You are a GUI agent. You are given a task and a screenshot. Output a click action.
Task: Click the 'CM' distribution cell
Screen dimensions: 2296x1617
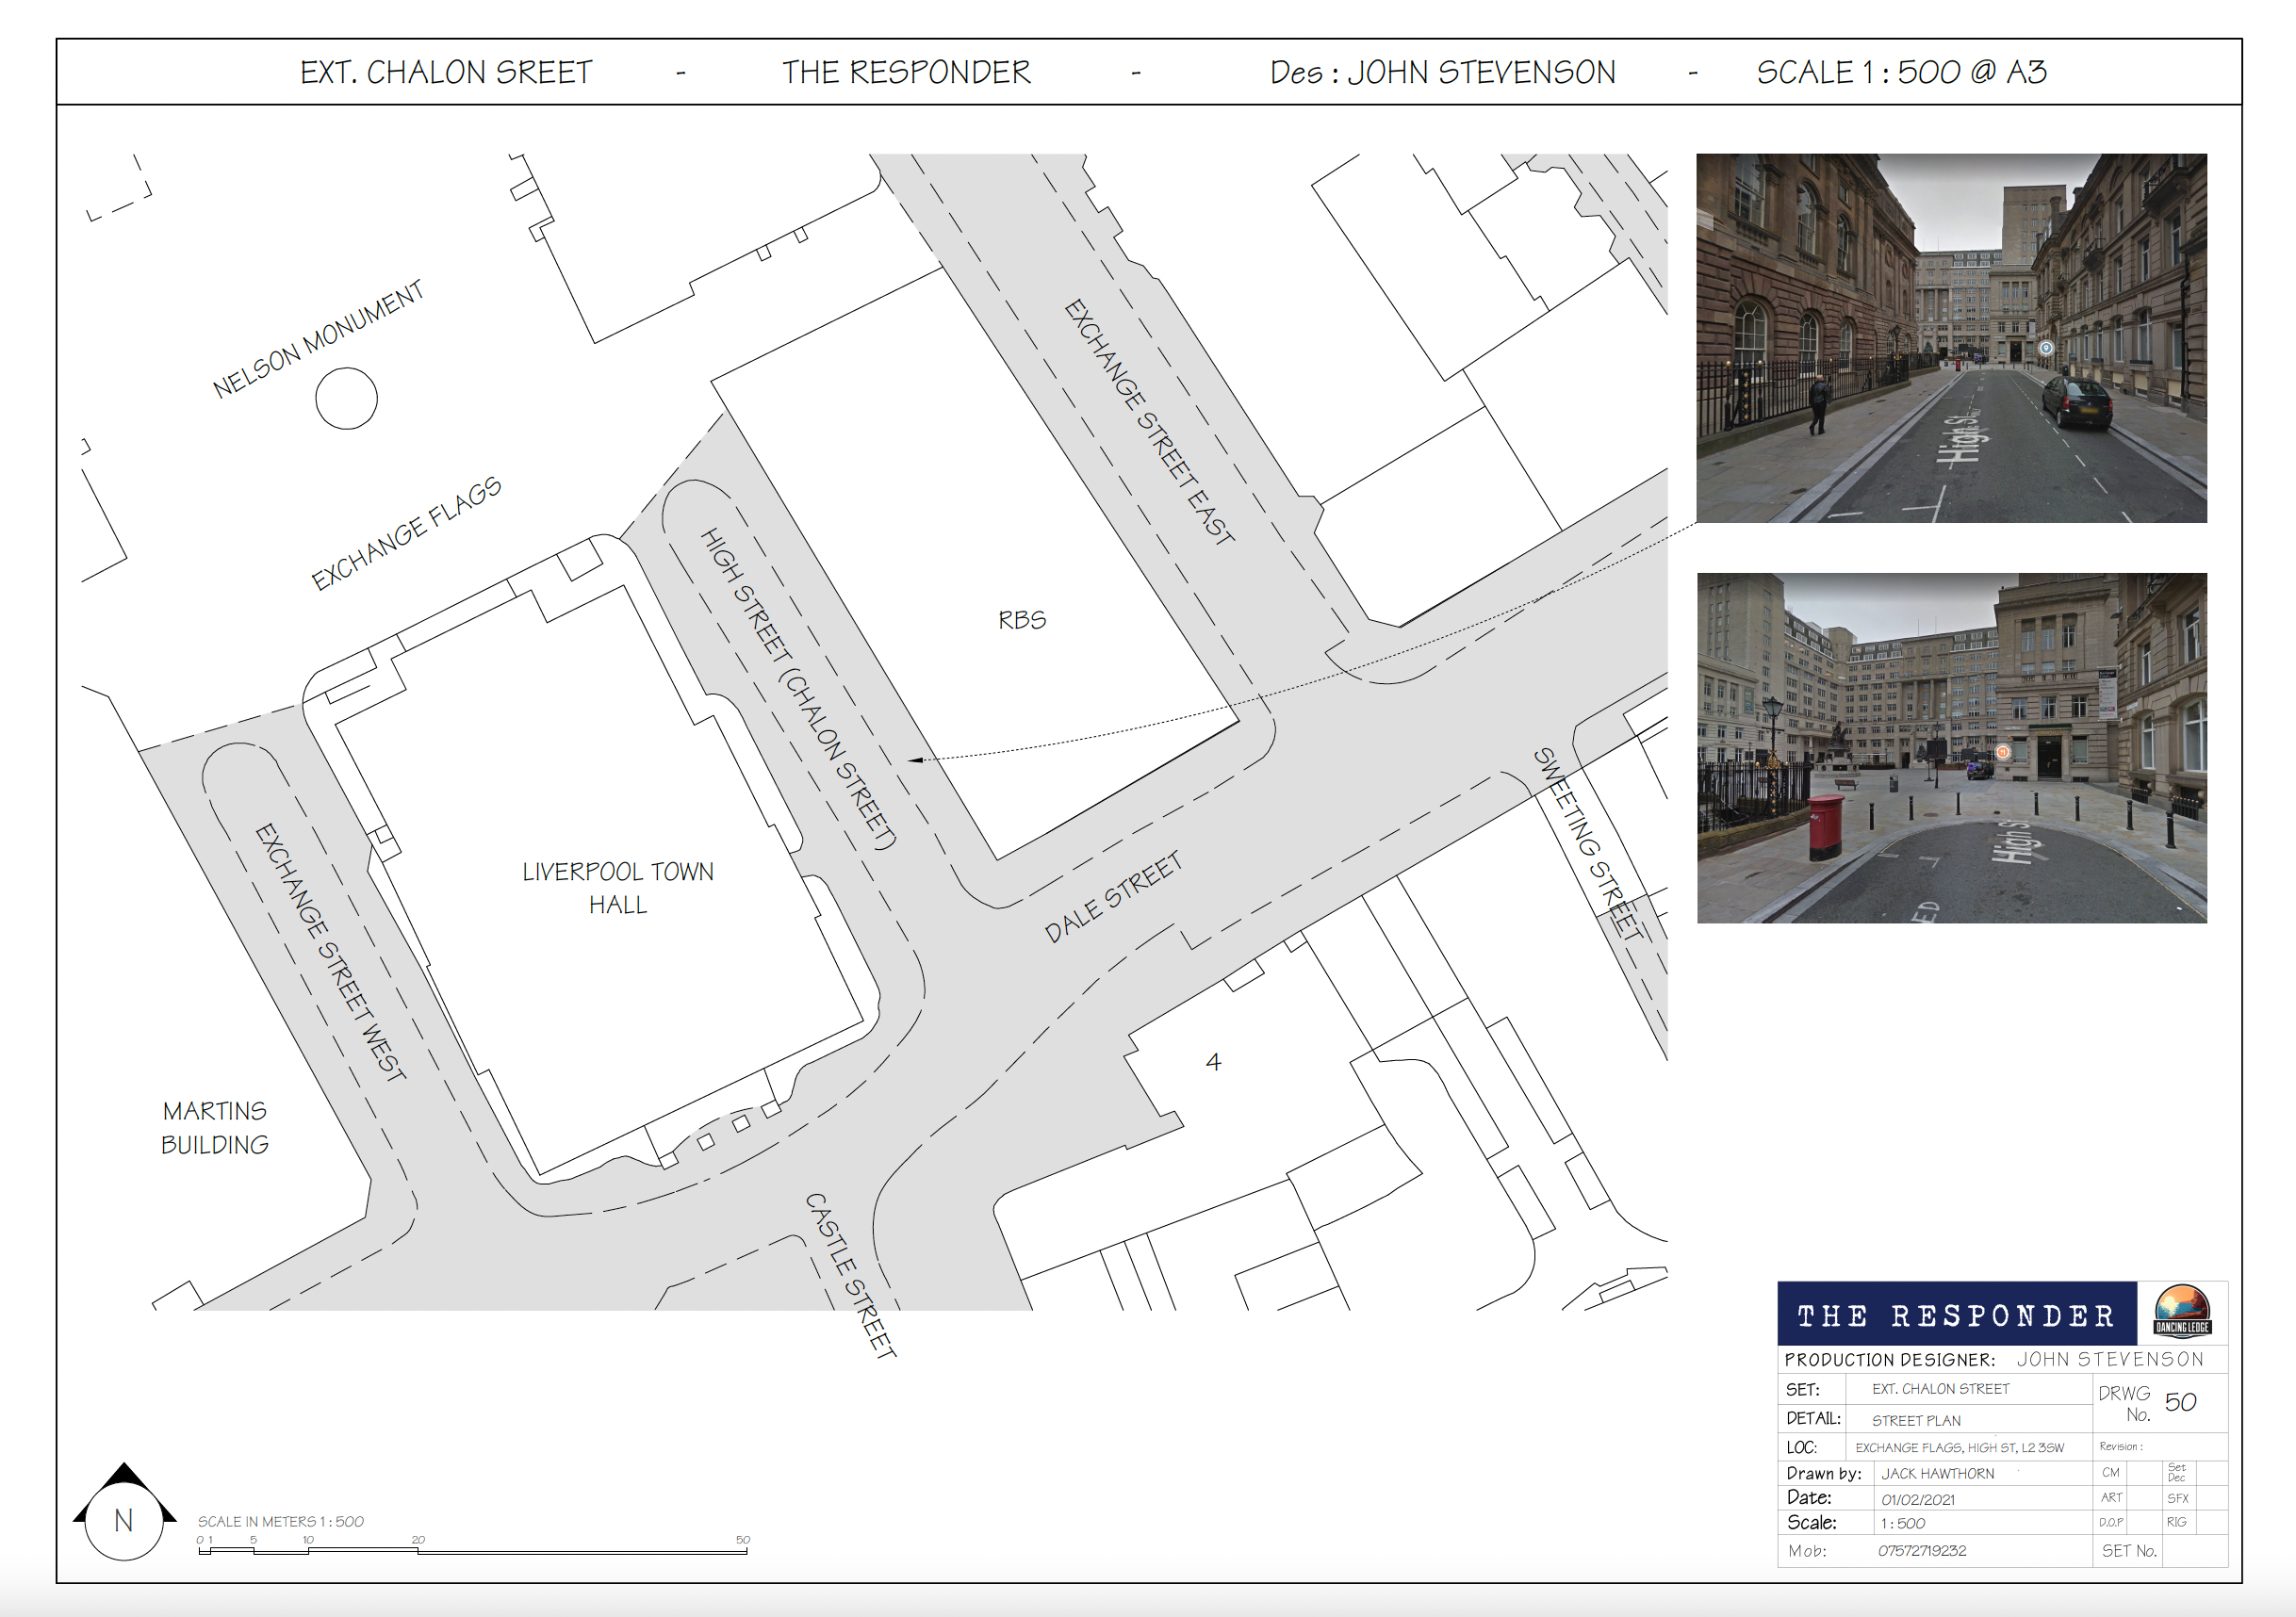pyautogui.click(x=2111, y=1472)
